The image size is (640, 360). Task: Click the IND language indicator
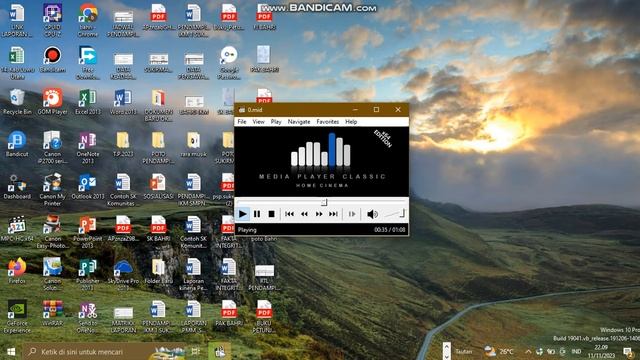click(576, 351)
